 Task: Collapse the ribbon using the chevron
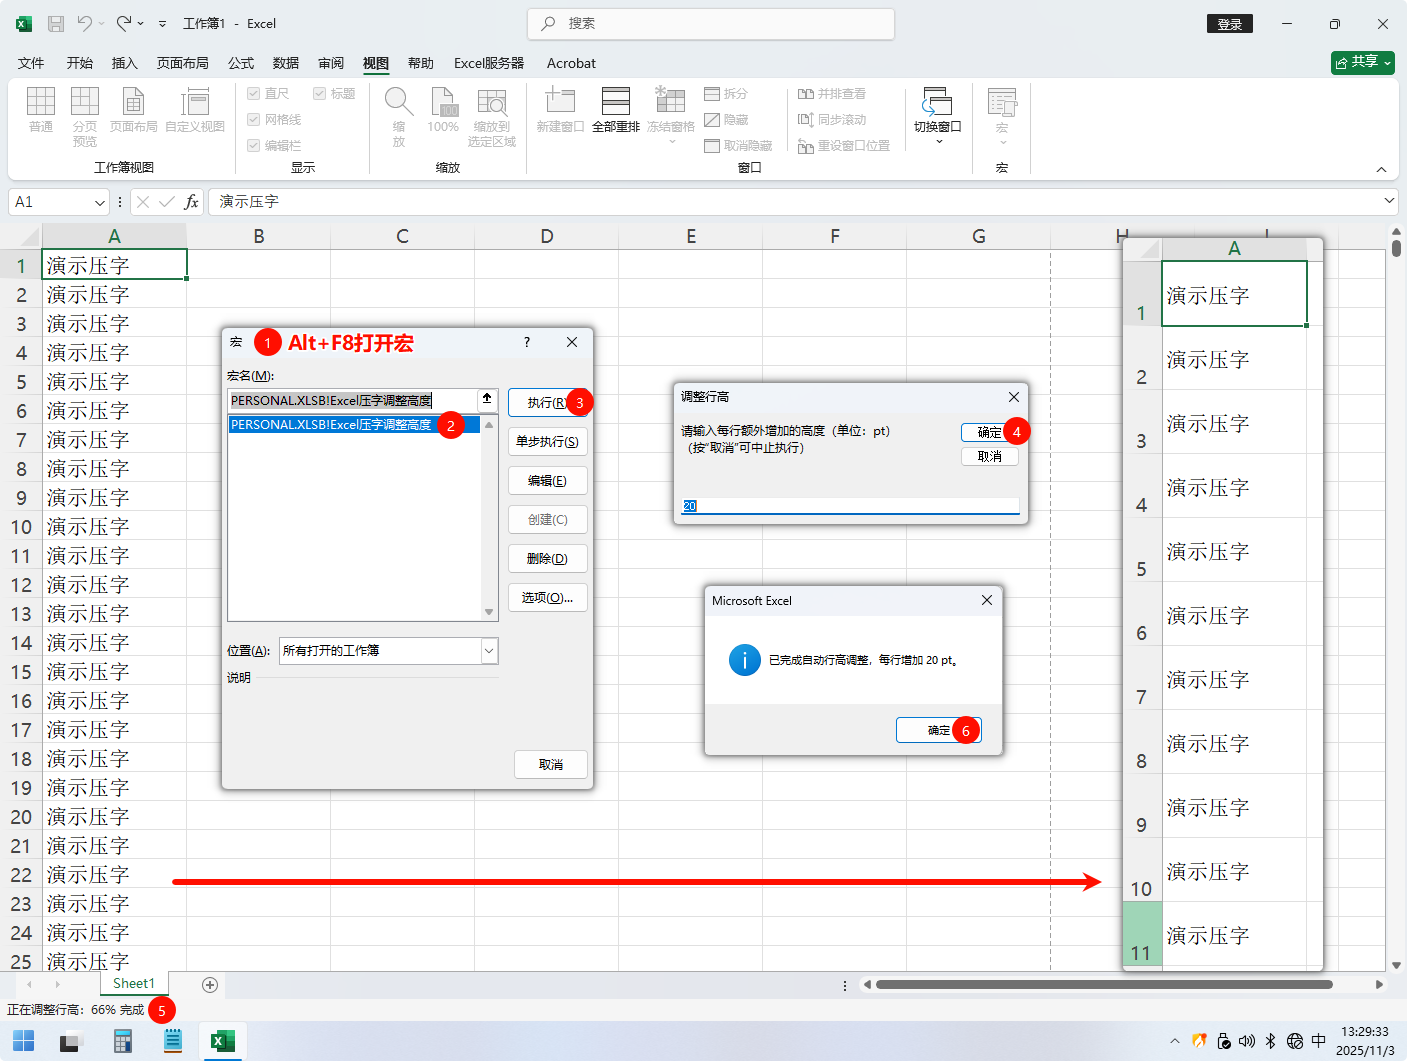1381,169
